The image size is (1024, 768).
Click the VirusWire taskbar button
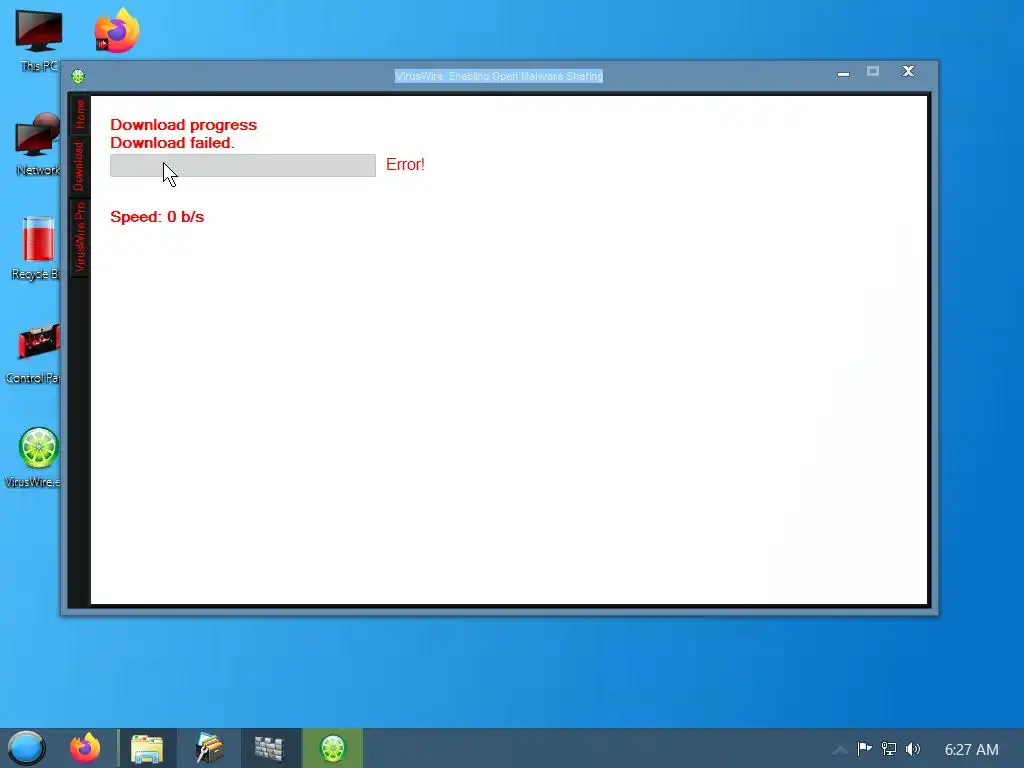click(332, 748)
